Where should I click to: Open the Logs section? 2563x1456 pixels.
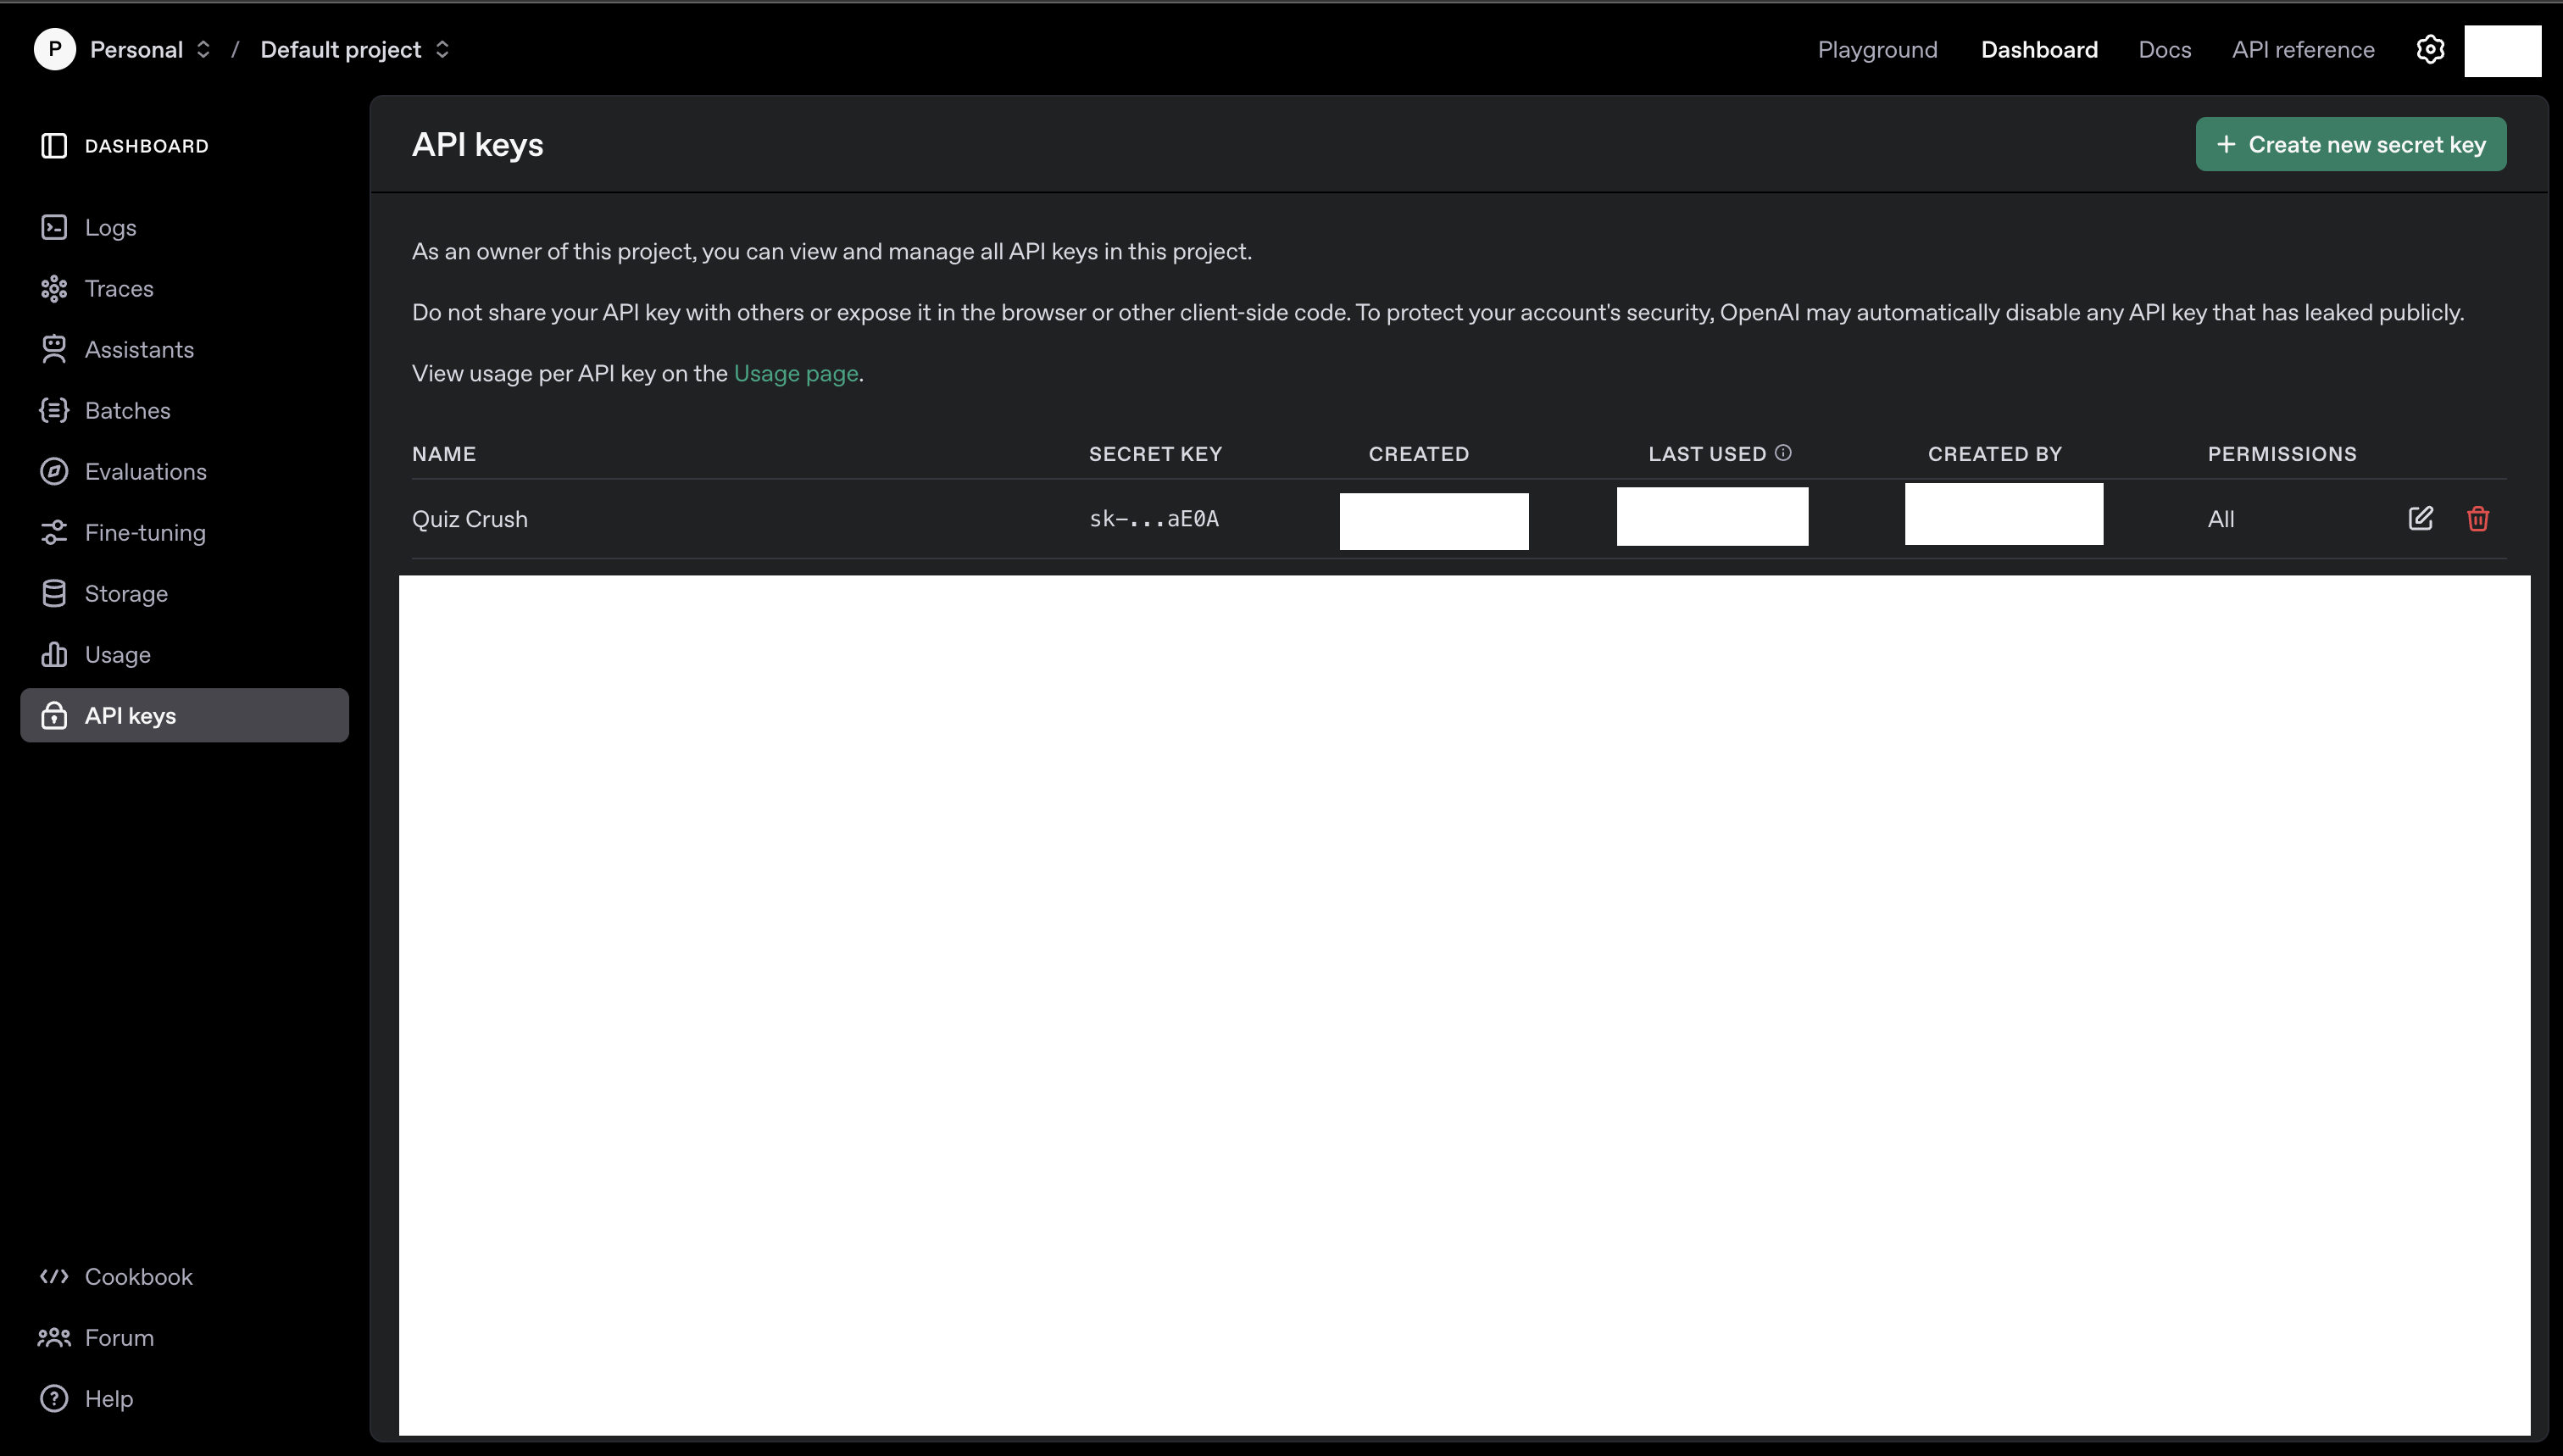tap(110, 227)
